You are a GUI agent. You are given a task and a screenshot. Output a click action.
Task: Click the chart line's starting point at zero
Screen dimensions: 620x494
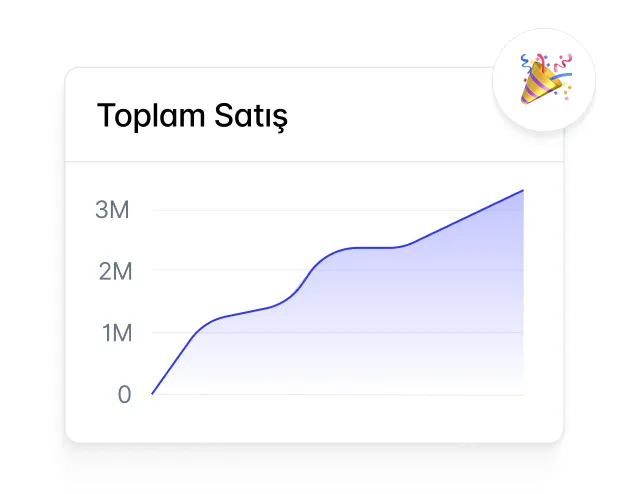coord(152,393)
